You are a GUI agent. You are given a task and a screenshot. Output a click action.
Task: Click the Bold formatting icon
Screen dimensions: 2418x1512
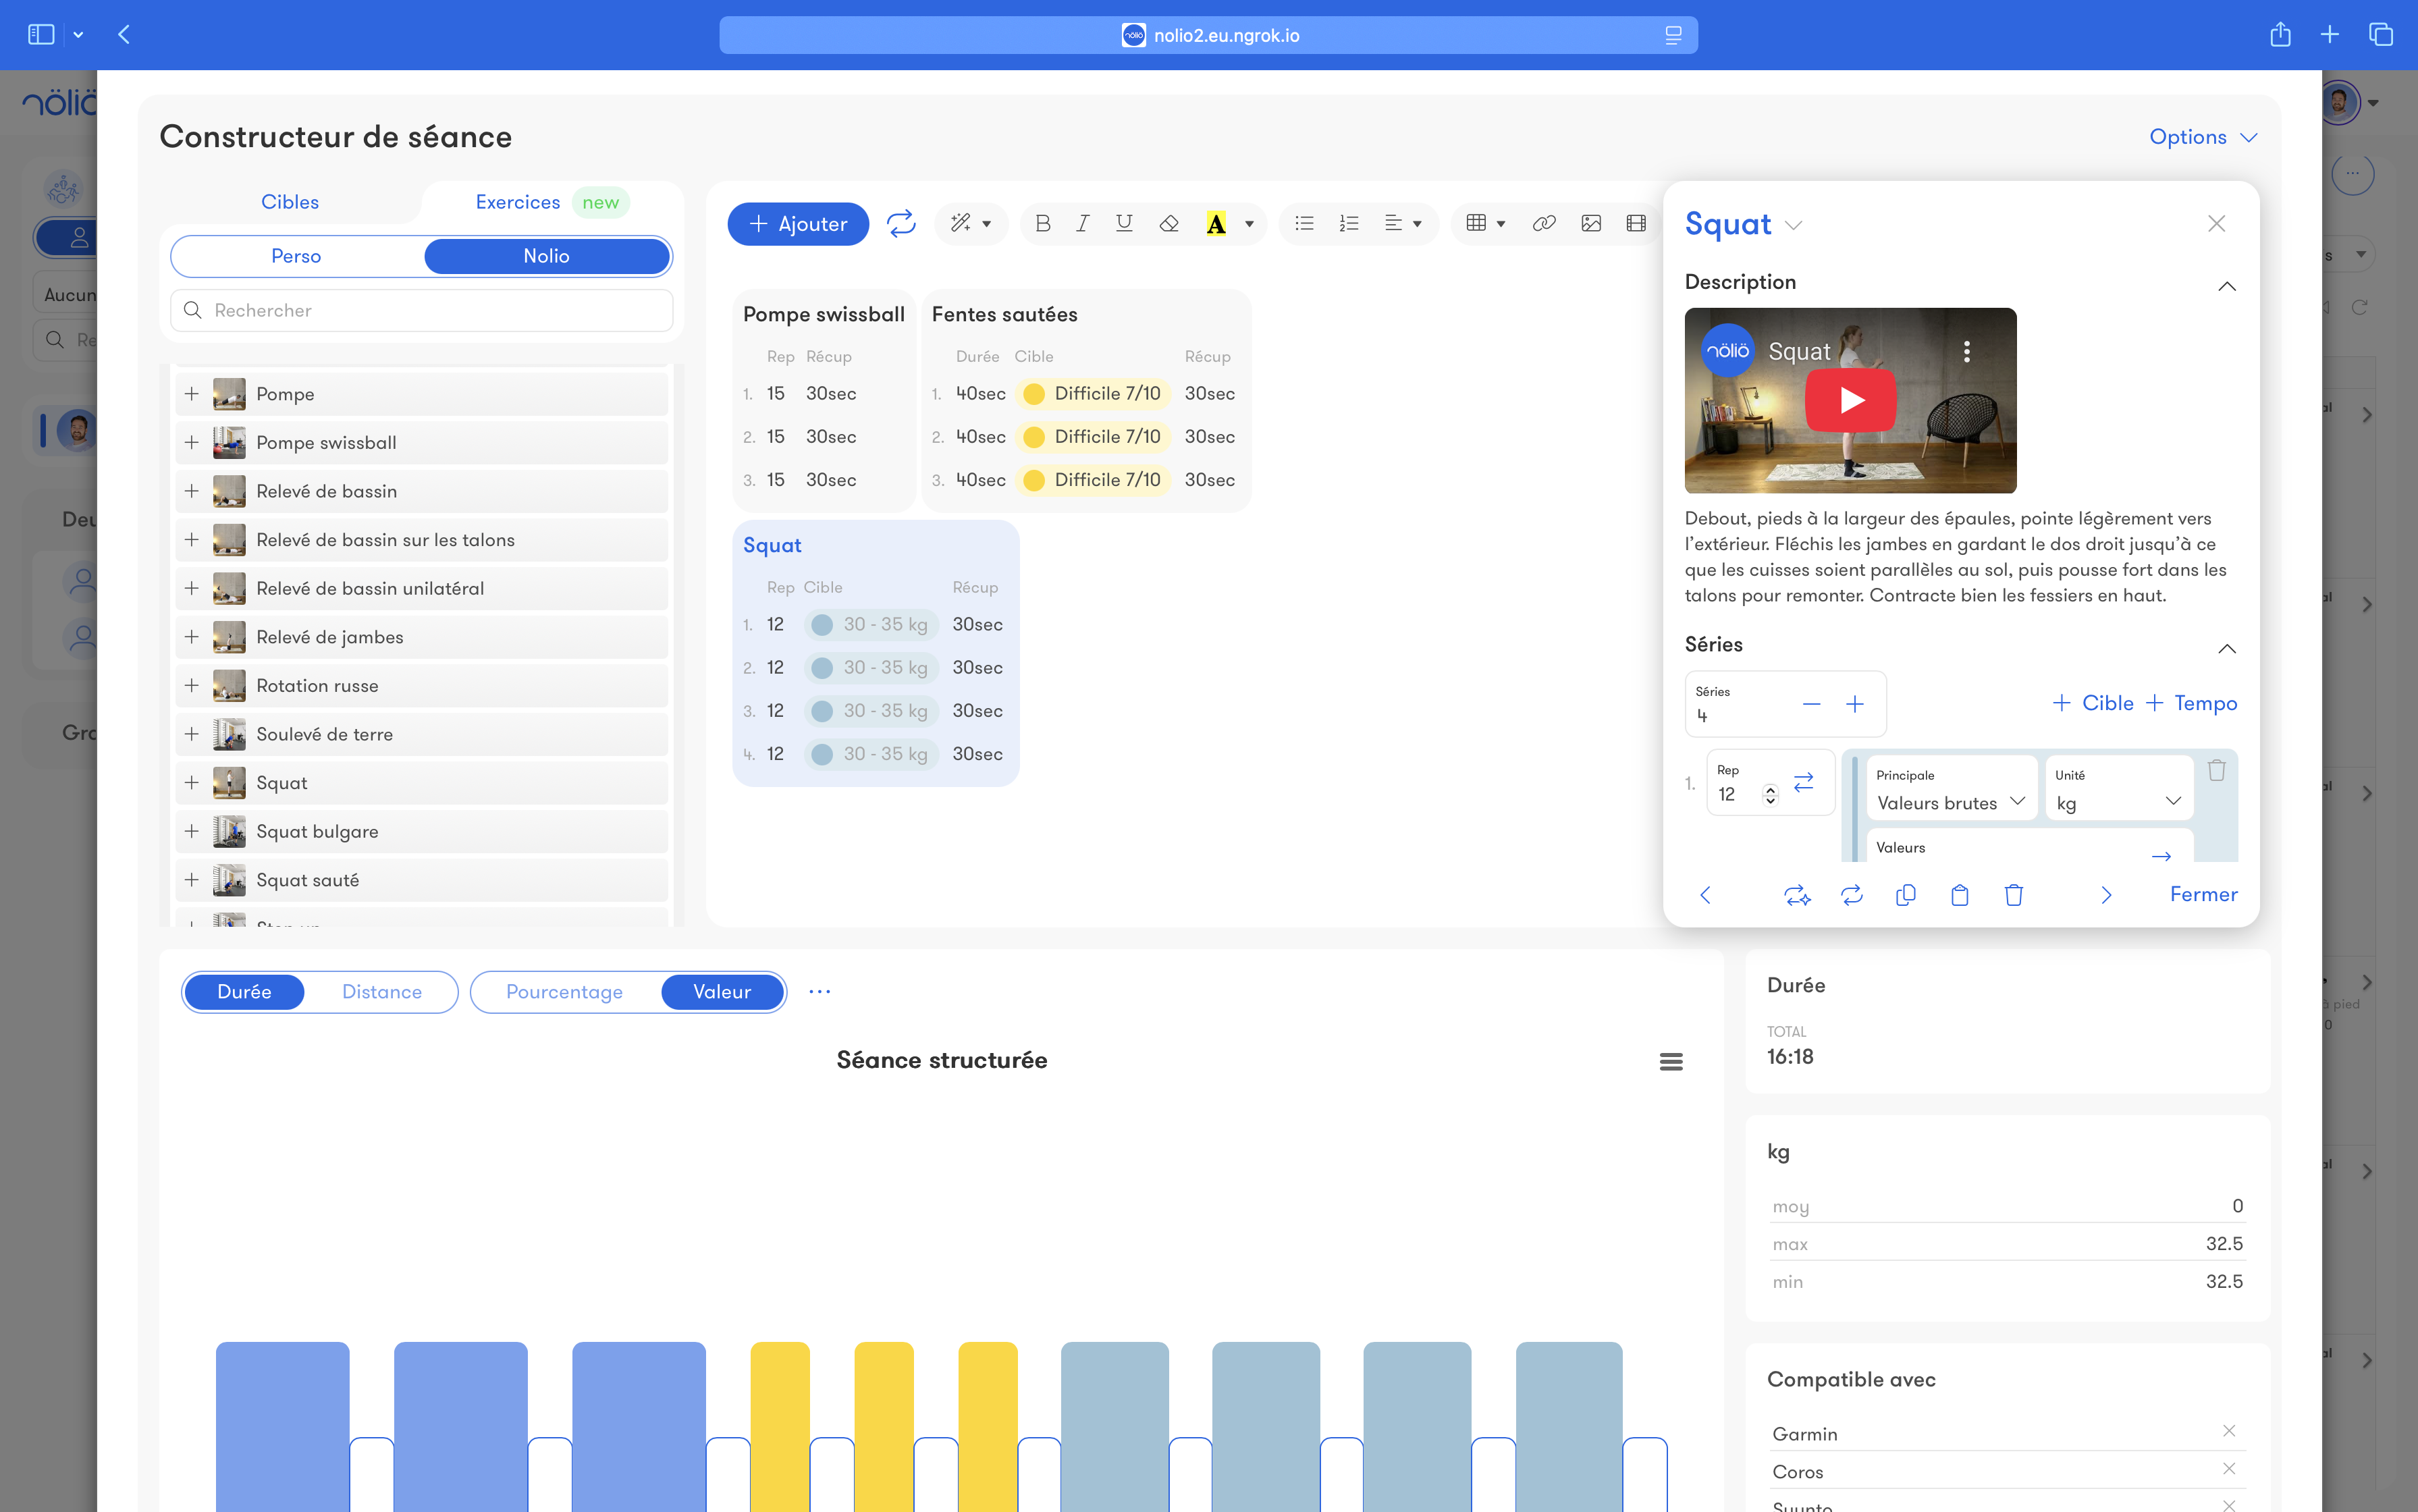[x=1042, y=223]
